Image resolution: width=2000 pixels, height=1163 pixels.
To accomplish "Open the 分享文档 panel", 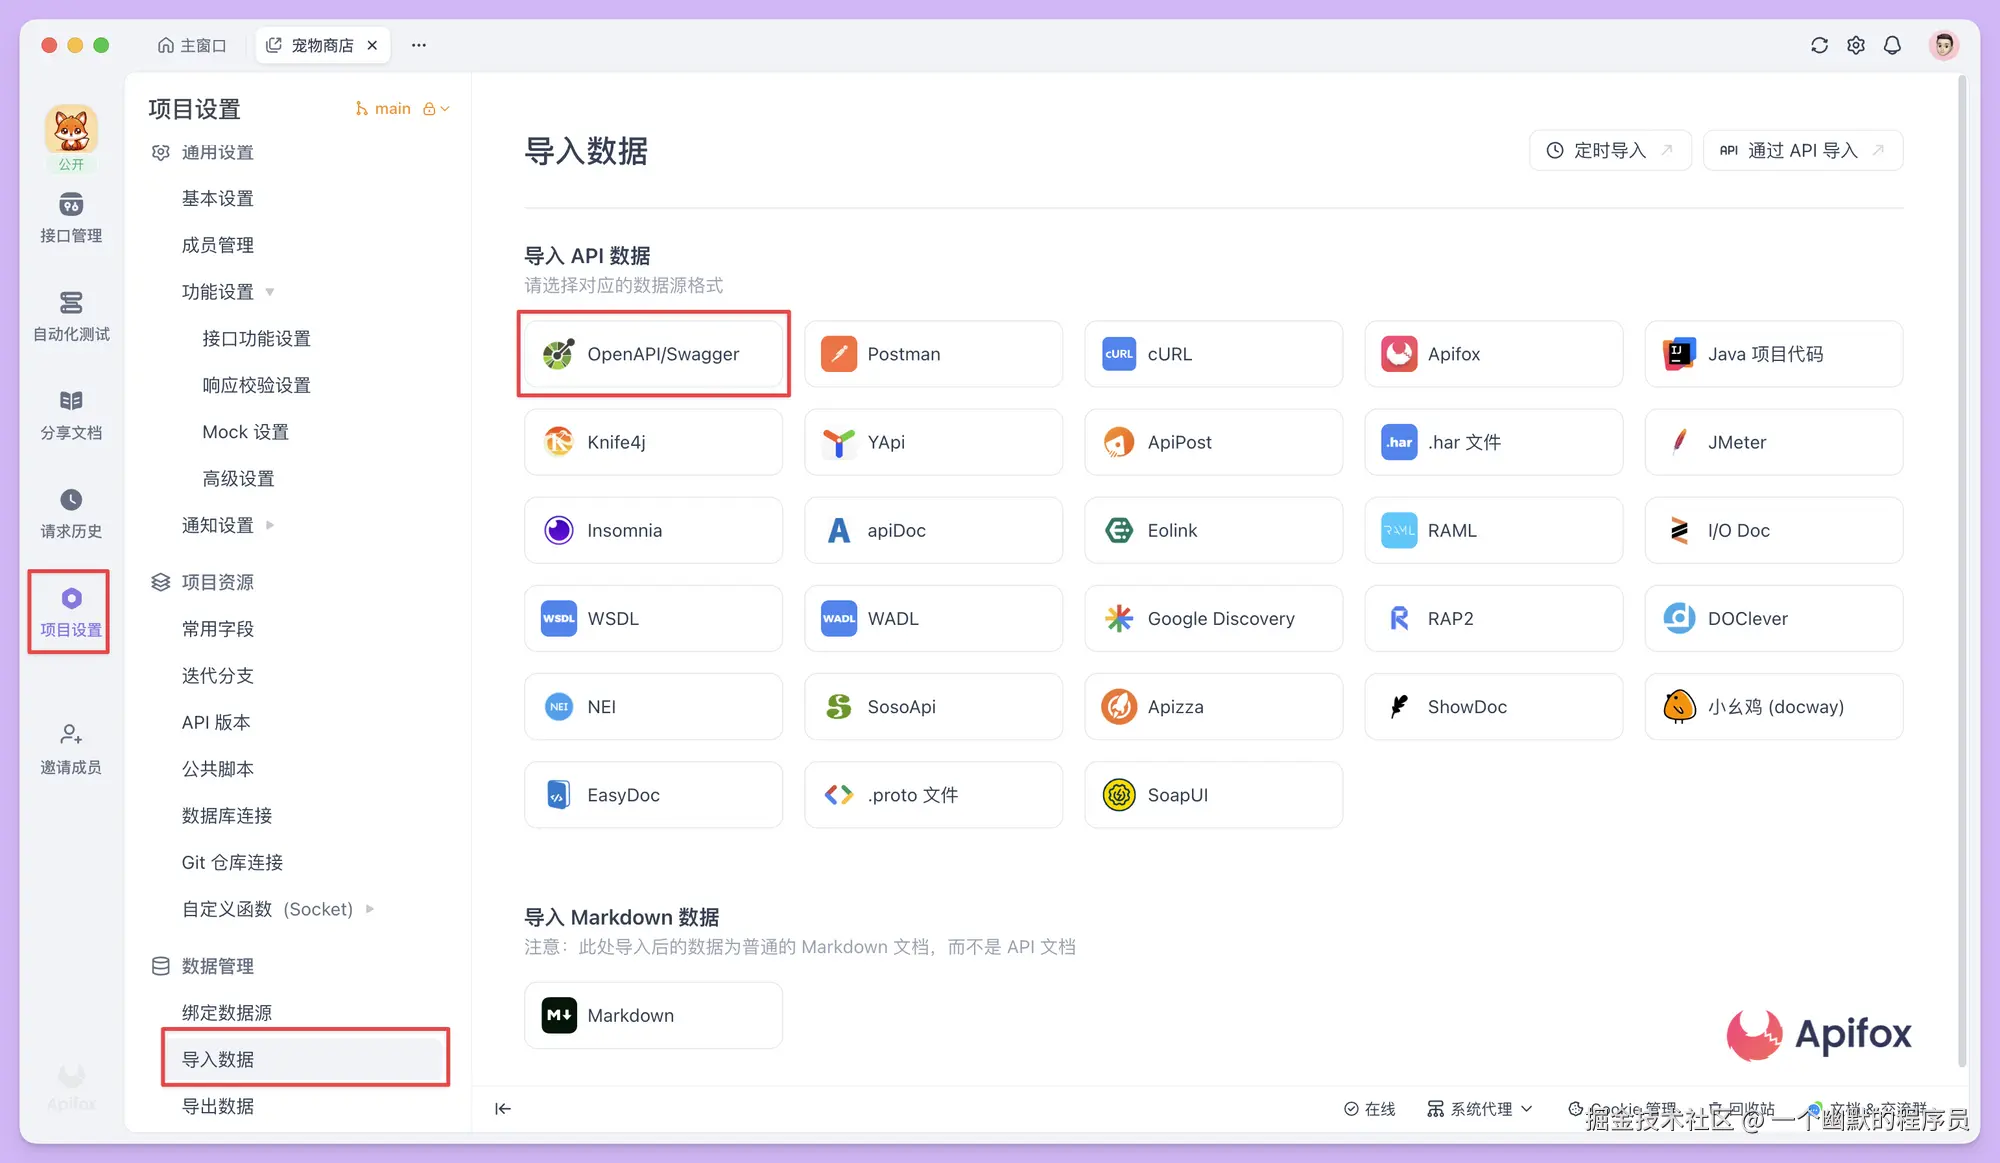I will pyautogui.click(x=70, y=412).
